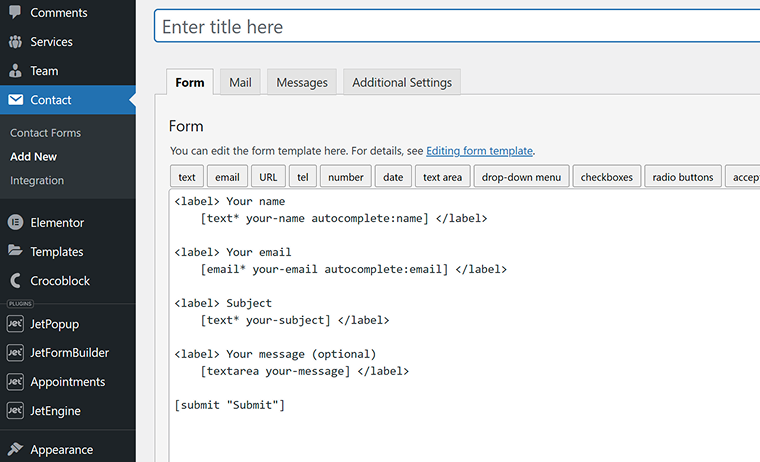Insert a radio buttons tag
Screen dimensions: 760x462
tap(682, 177)
